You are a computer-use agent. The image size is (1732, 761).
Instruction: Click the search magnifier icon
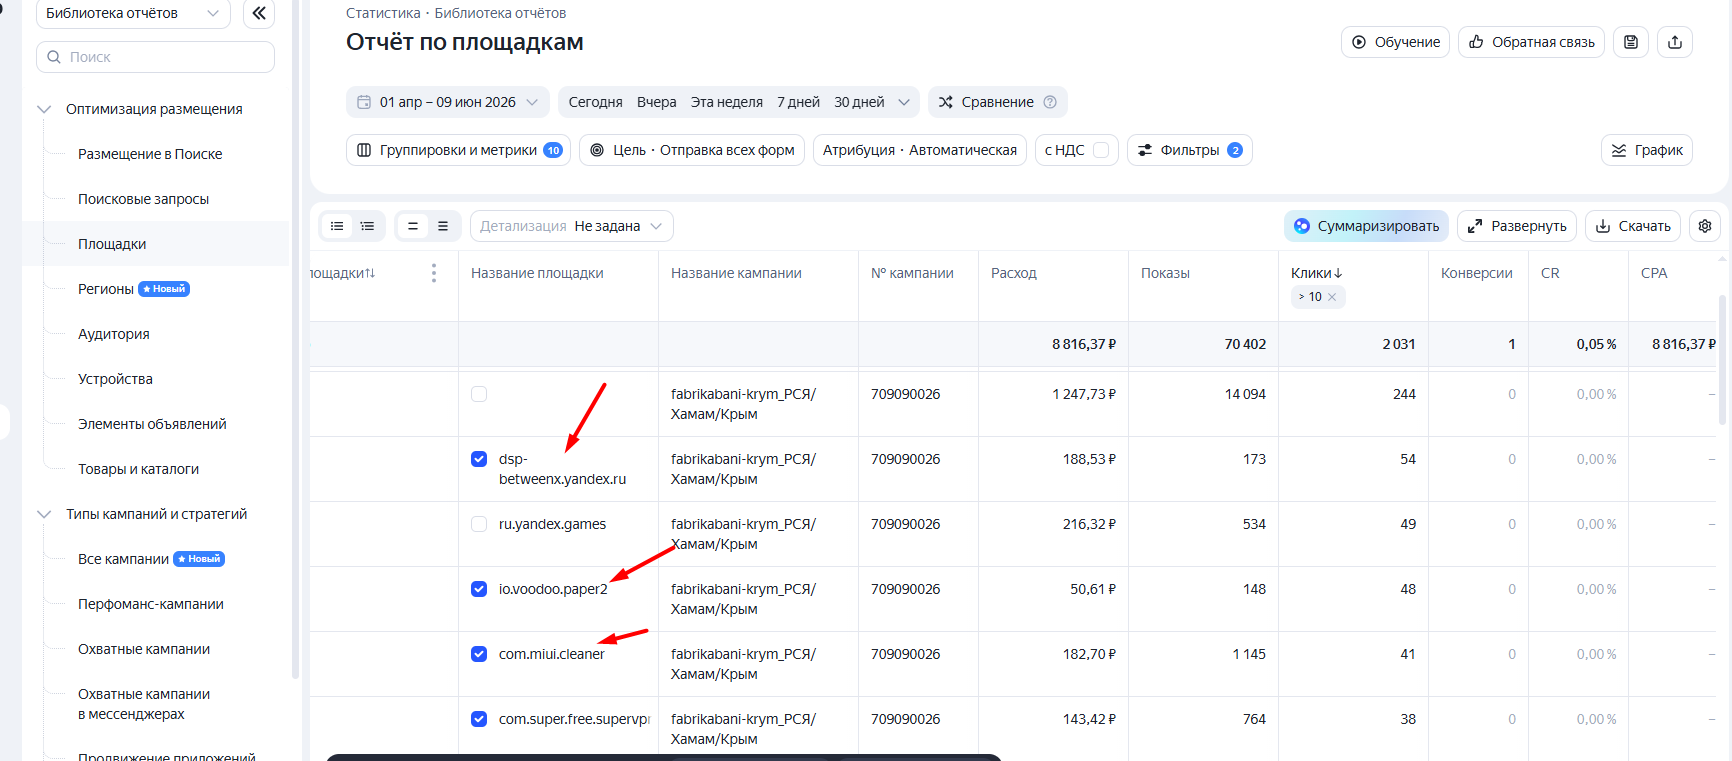tap(54, 57)
